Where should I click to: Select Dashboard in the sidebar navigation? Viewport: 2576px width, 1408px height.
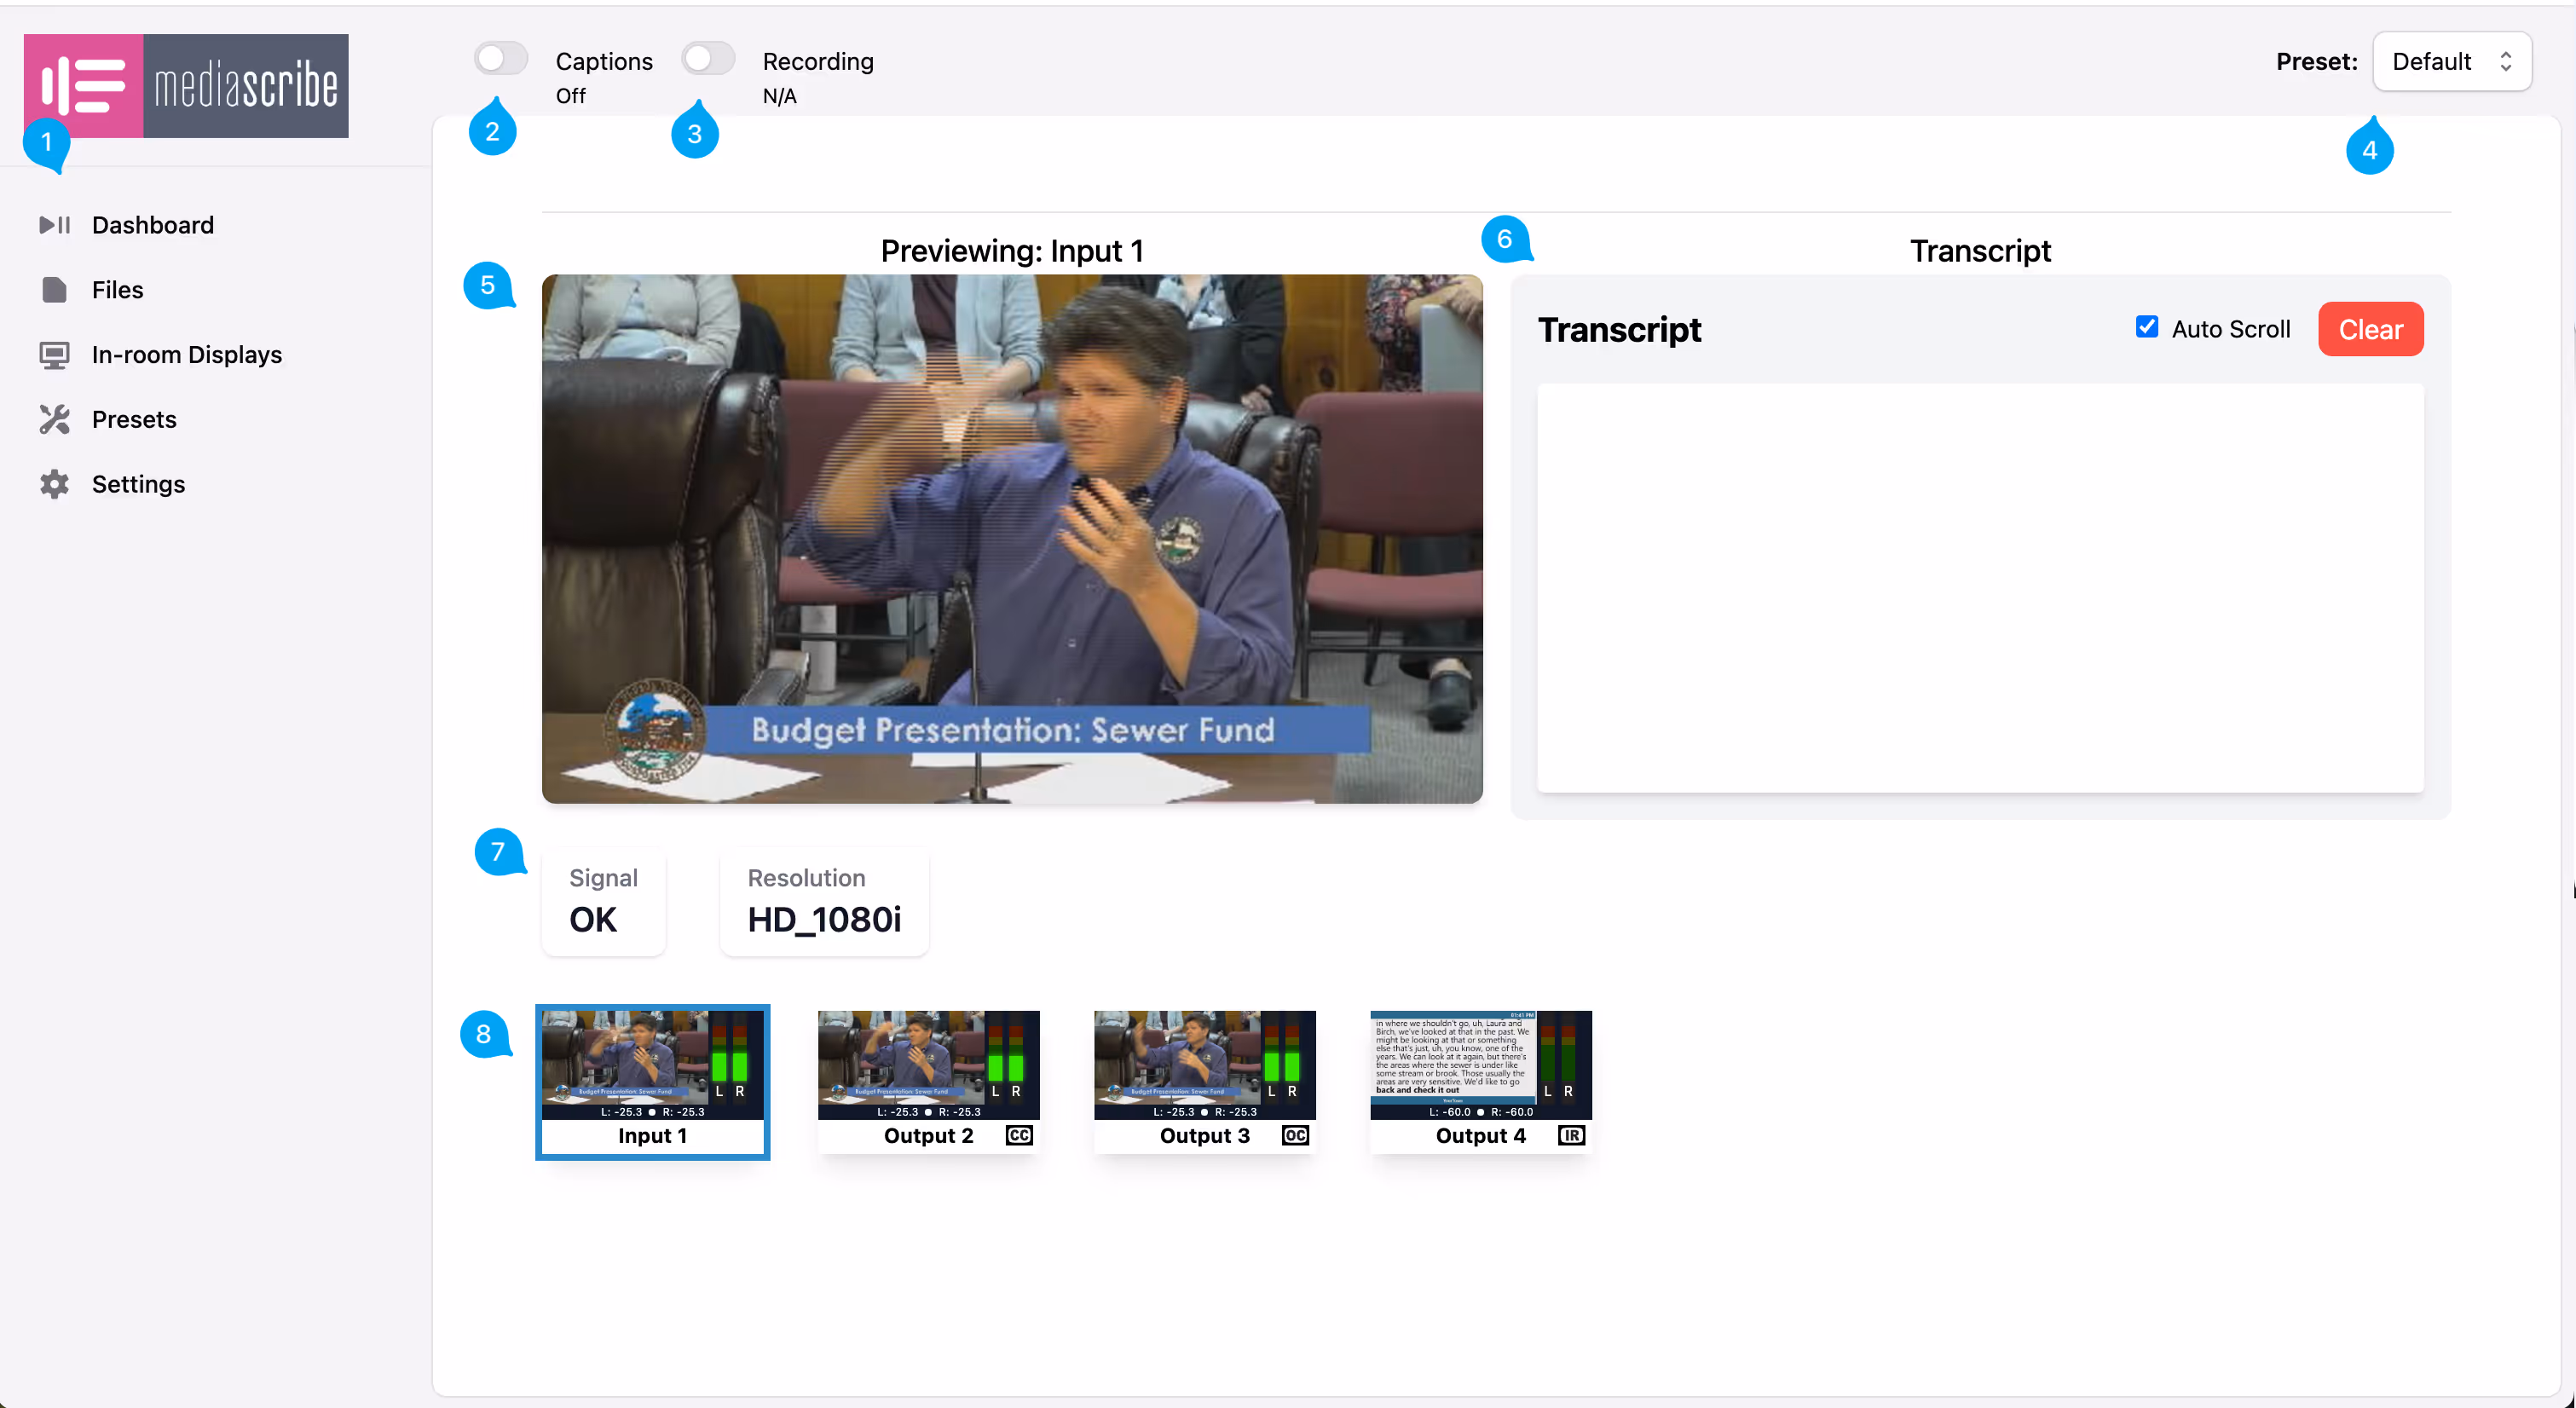coord(153,225)
